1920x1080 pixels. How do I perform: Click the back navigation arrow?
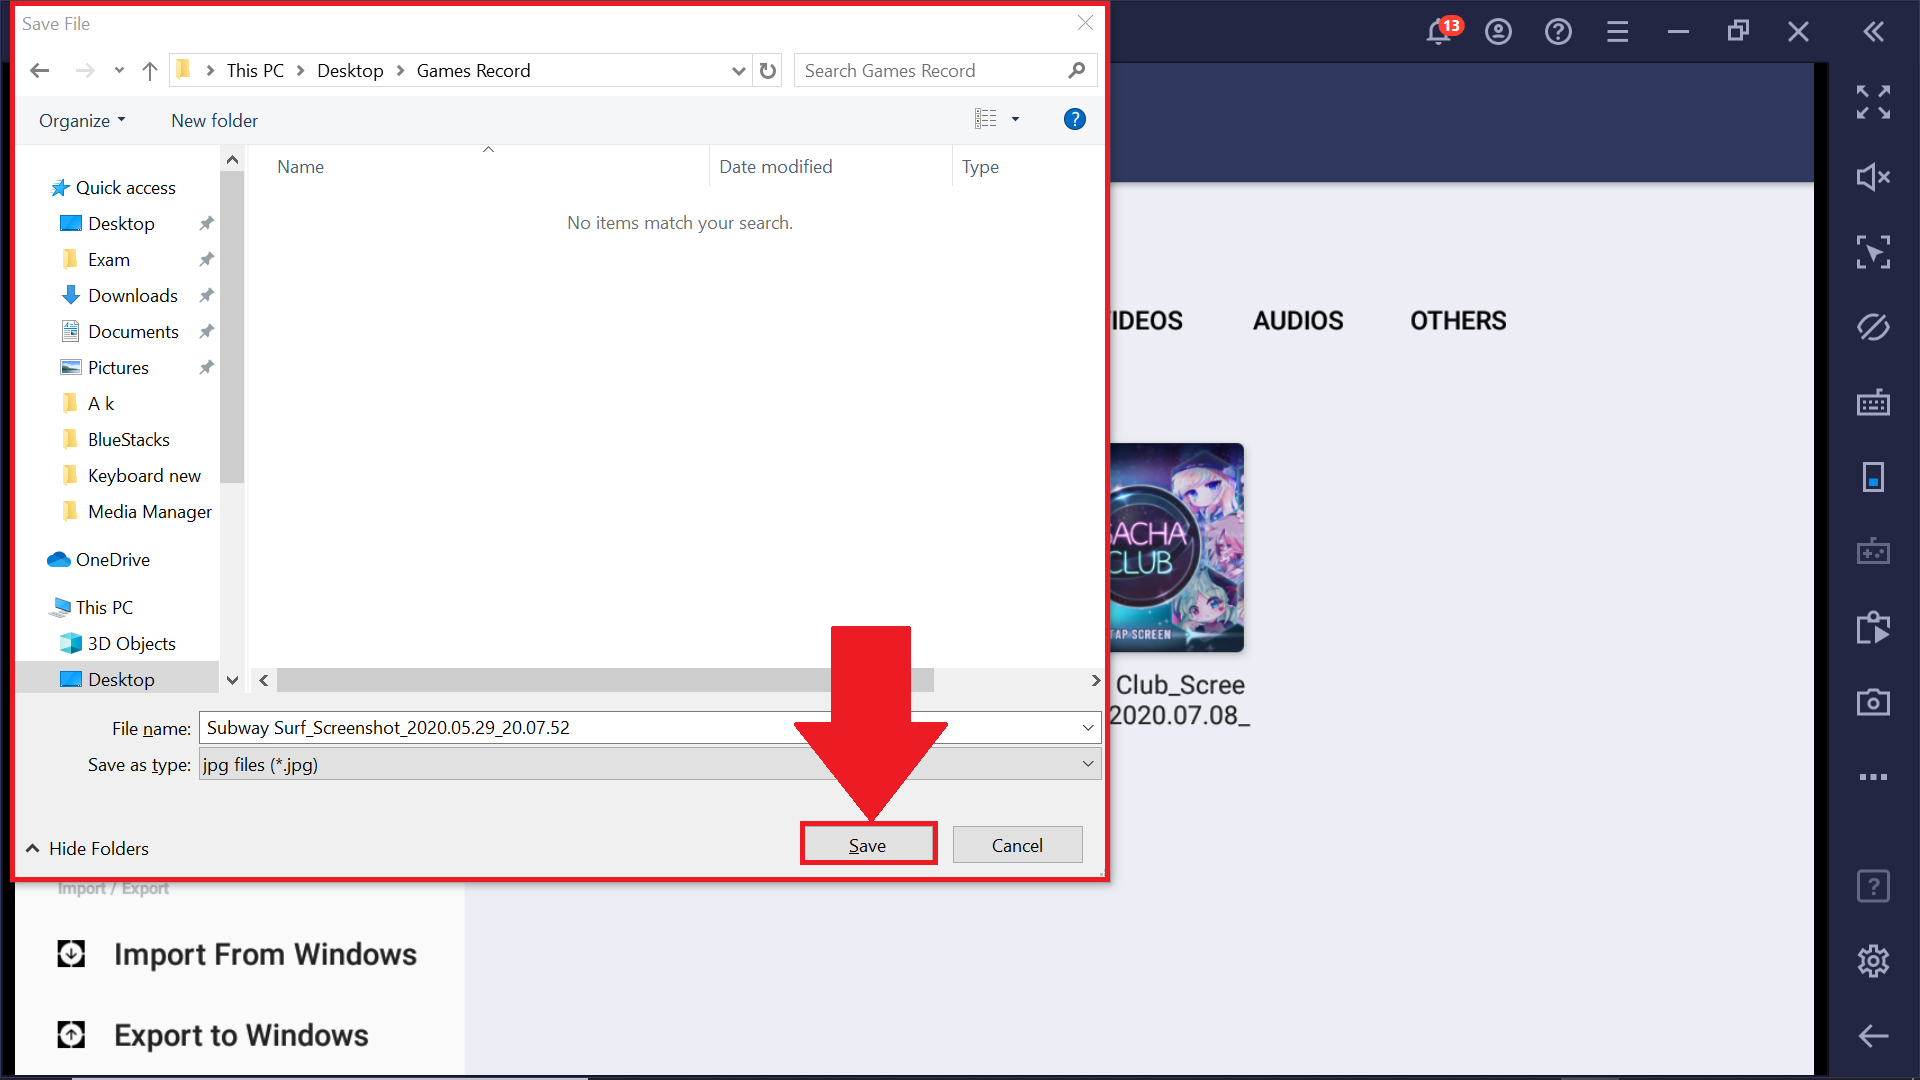tap(38, 70)
